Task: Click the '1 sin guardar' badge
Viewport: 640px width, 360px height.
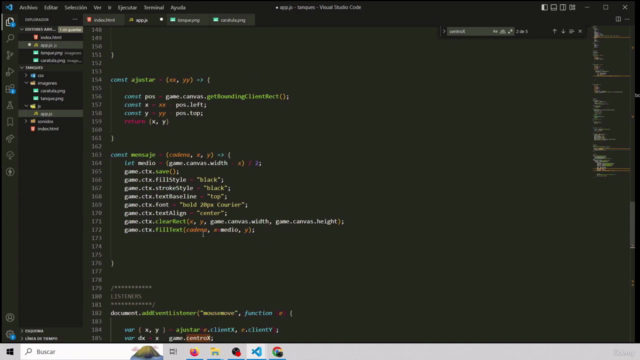Action: tap(70, 29)
